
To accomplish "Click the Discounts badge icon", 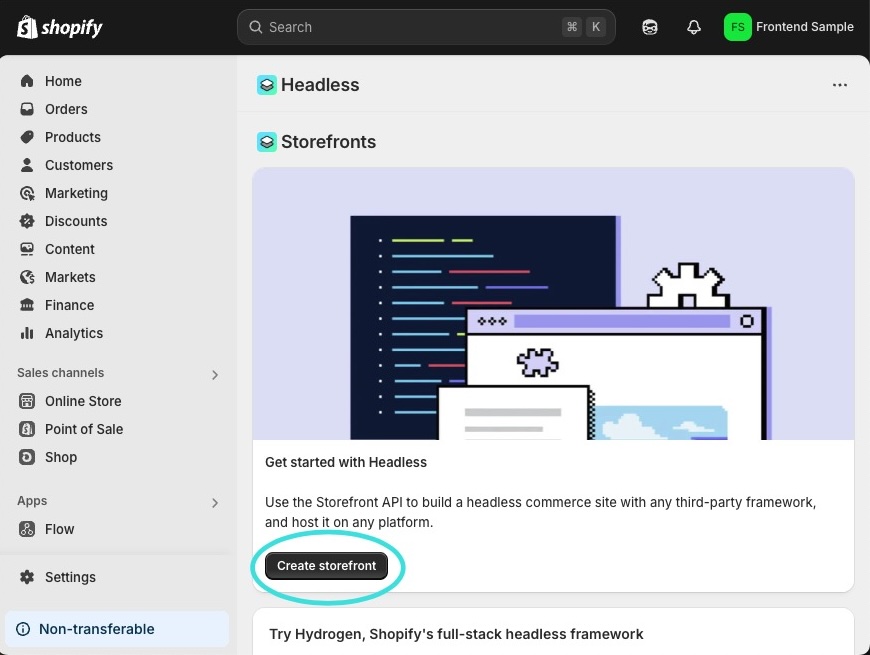I will 27,221.
